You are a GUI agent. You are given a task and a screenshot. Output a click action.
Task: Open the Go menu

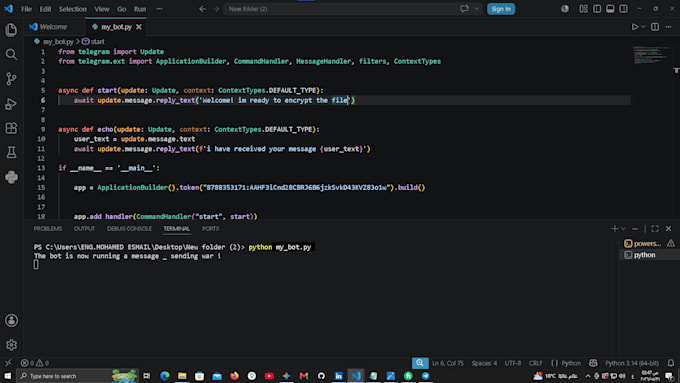(121, 9)
